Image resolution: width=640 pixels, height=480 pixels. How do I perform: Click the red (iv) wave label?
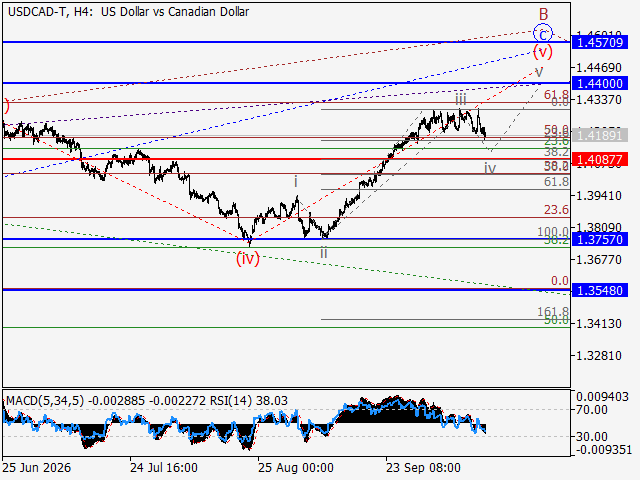(x=248, y=259)
